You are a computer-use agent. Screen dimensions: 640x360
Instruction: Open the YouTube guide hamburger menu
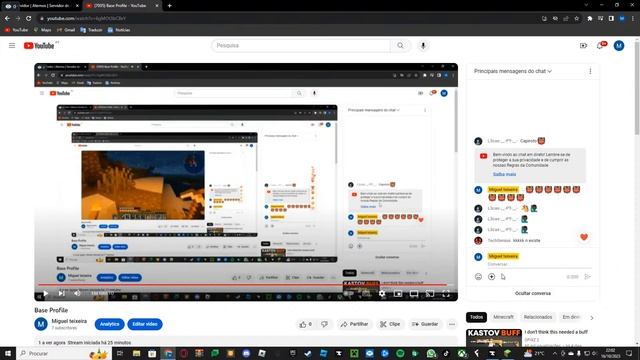(x=12, y=46)
